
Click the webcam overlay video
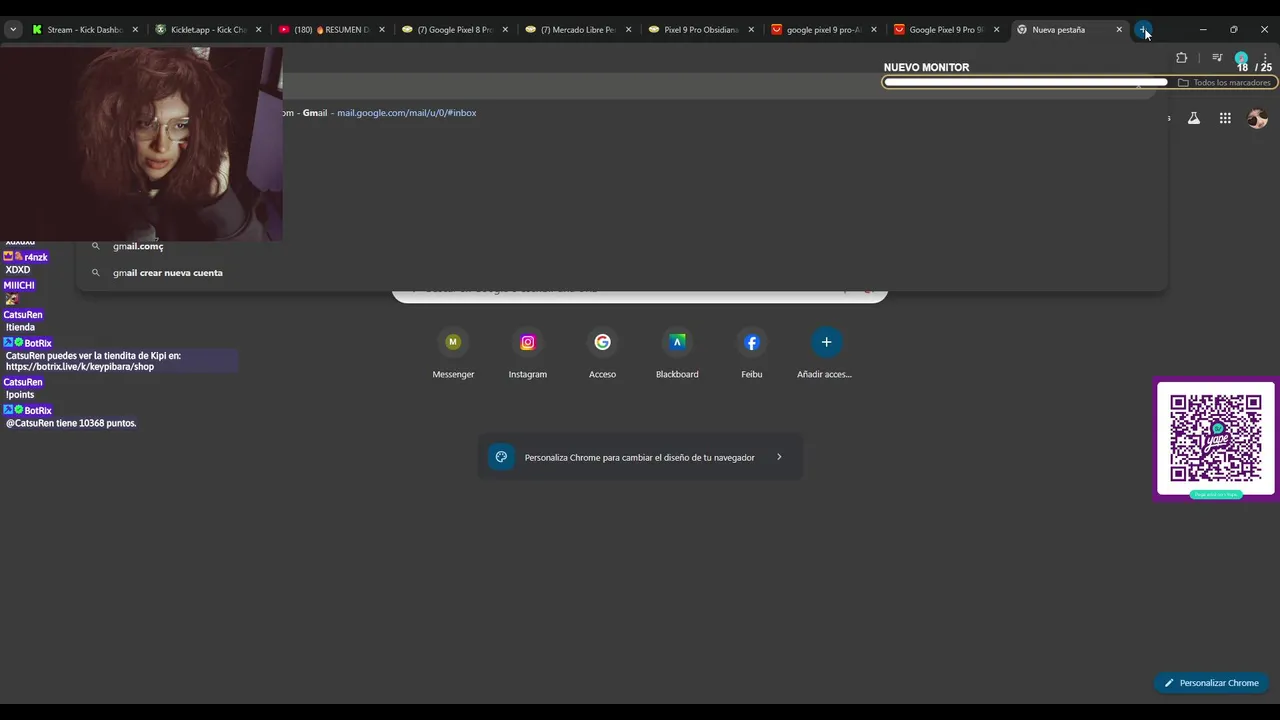pos(141,143)
